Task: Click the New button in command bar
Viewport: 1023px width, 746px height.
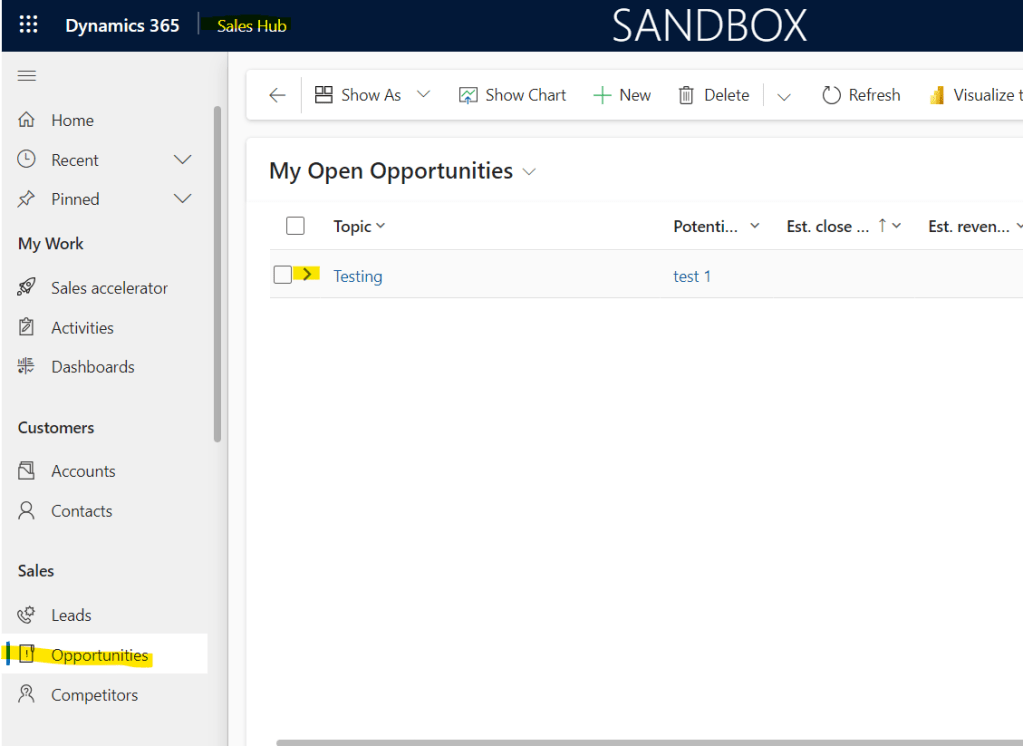Action: click(622, 95)
